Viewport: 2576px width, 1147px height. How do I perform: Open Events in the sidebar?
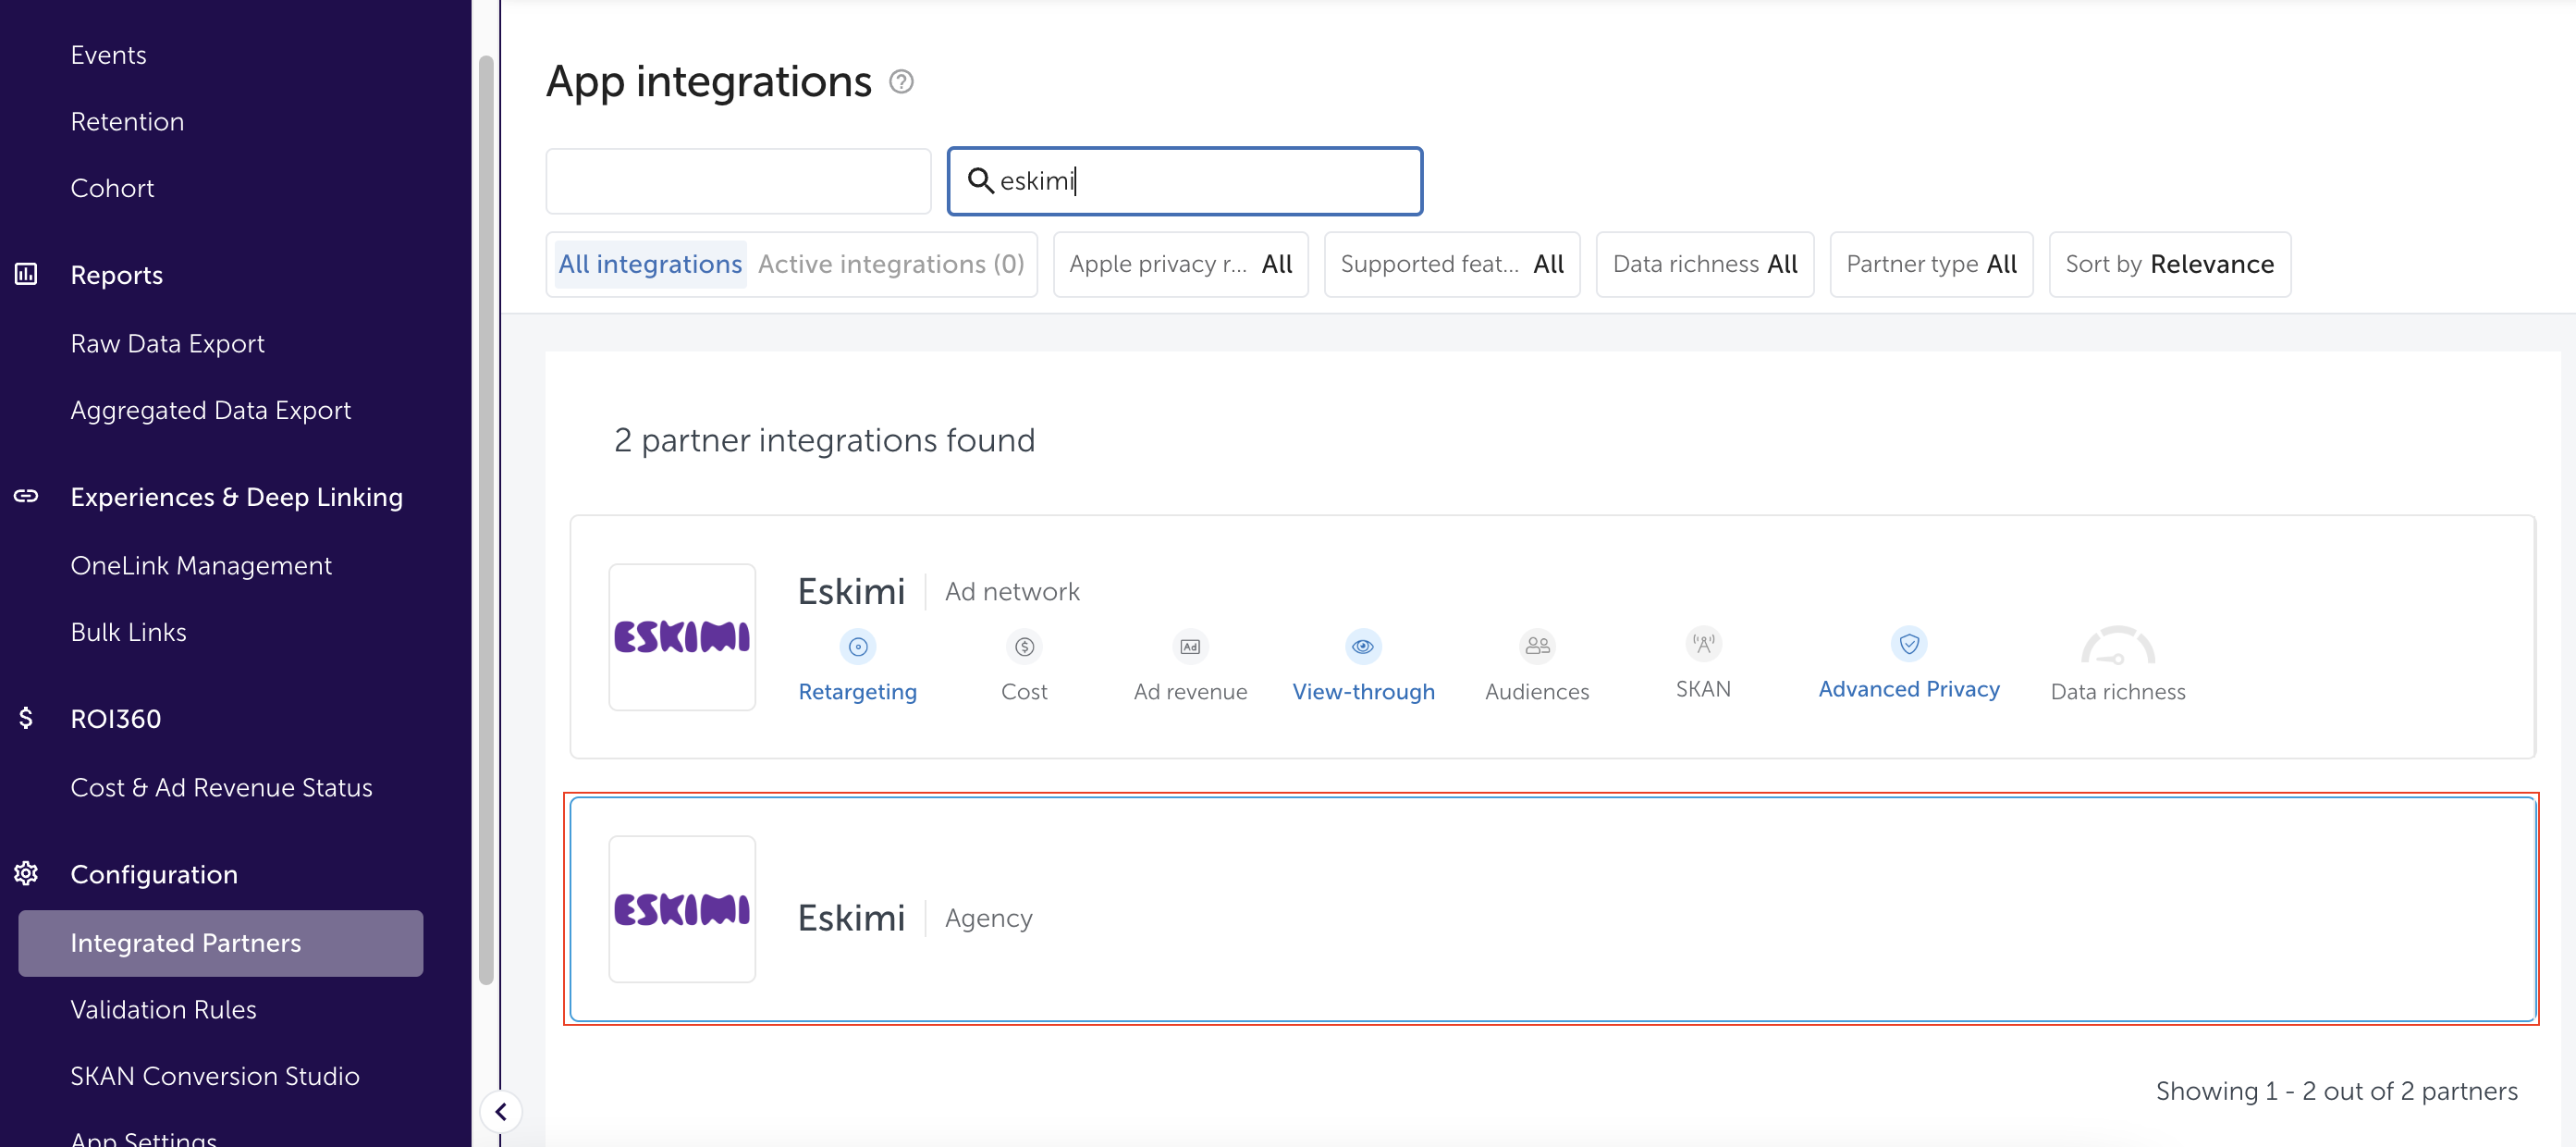(x=108, y=55)
